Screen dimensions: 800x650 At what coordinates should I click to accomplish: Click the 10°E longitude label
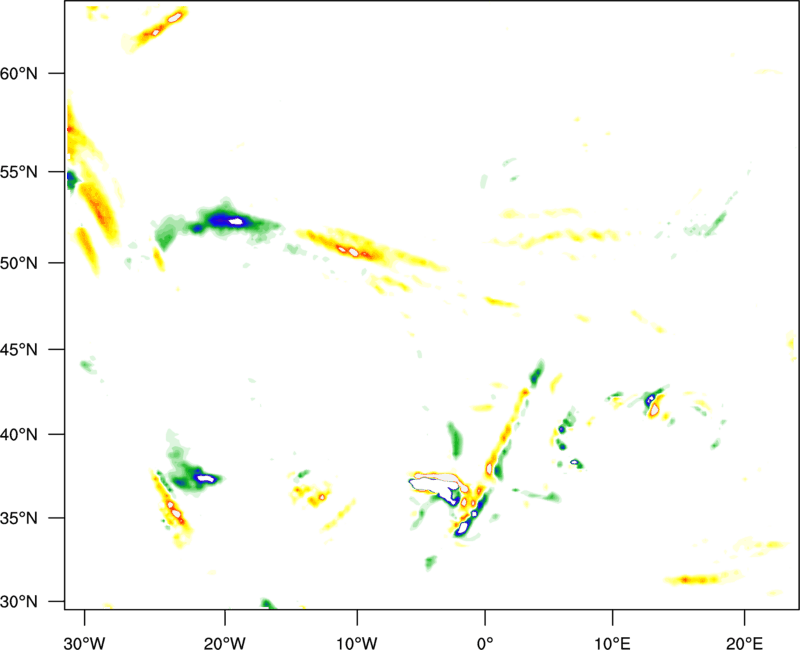612,643
